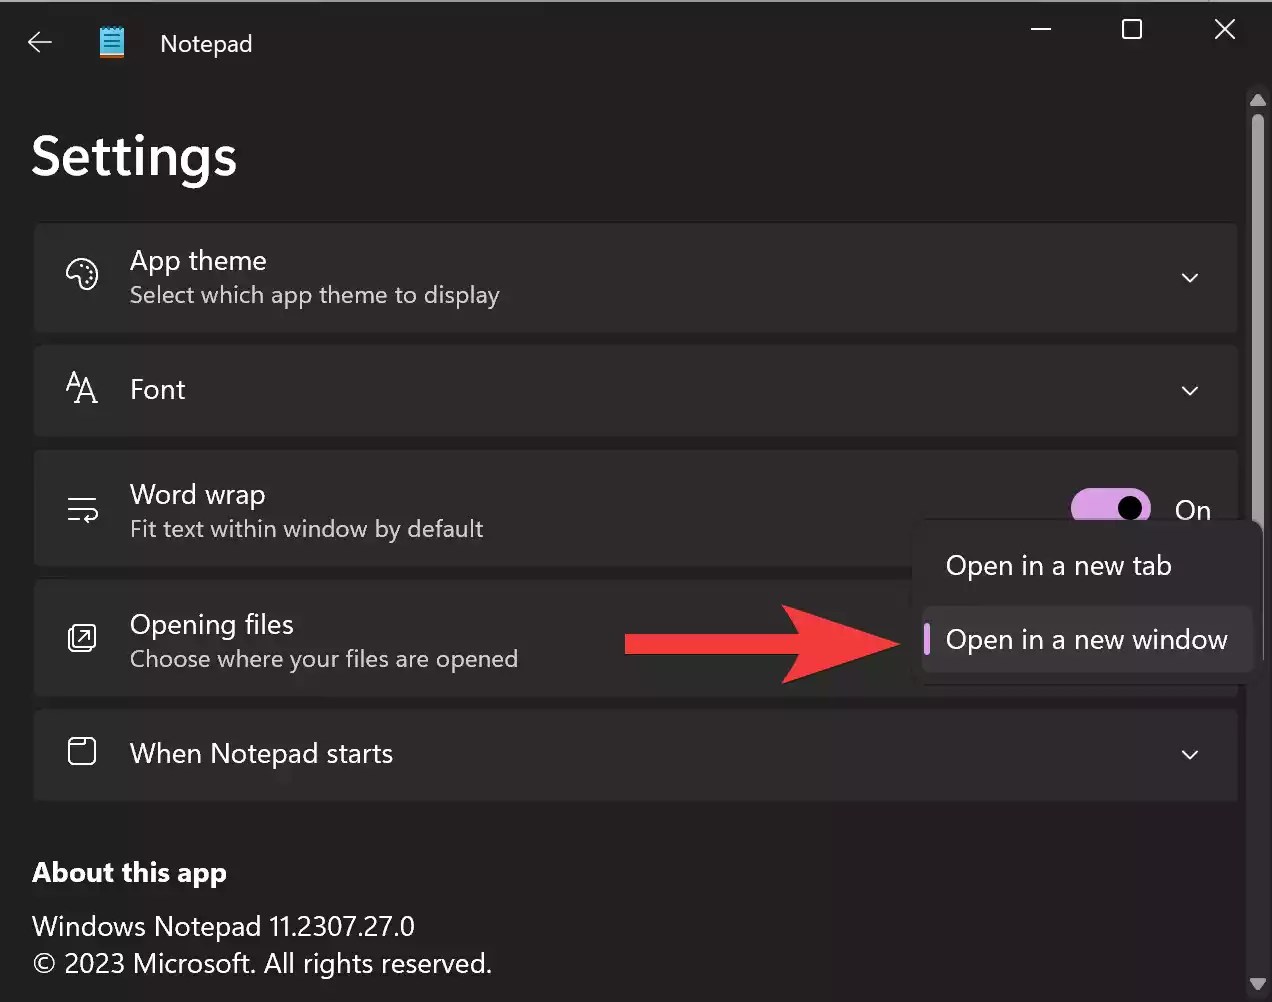Click the Font icon

pos(81,390)
